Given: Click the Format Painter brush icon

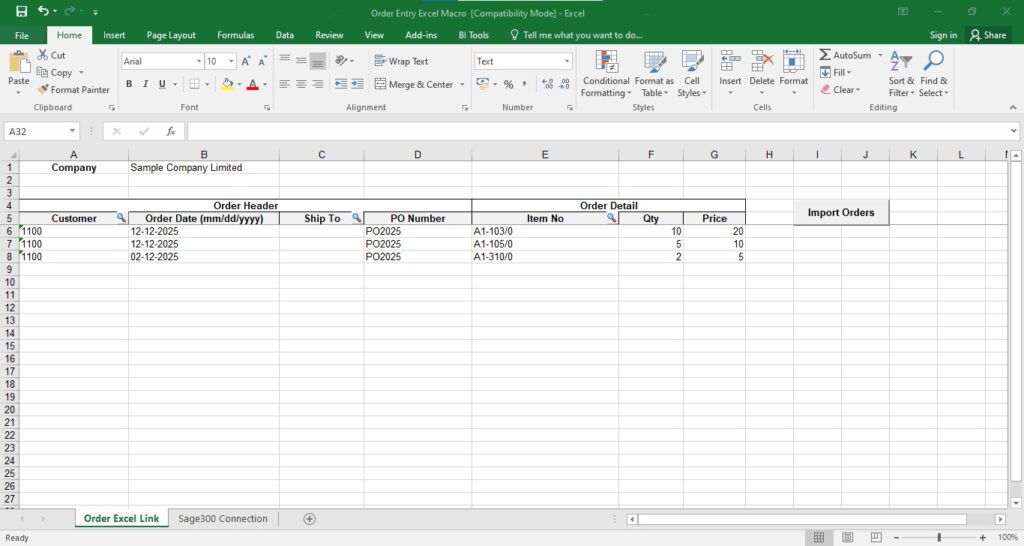Looking at the screenshot, I should (x=43, y=90).
